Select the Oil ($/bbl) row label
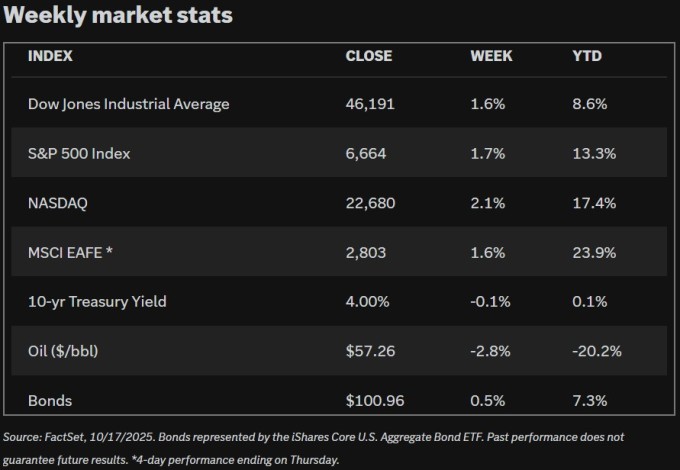The height and width of the screenshot is (470, 680). (x=66, y=351)
